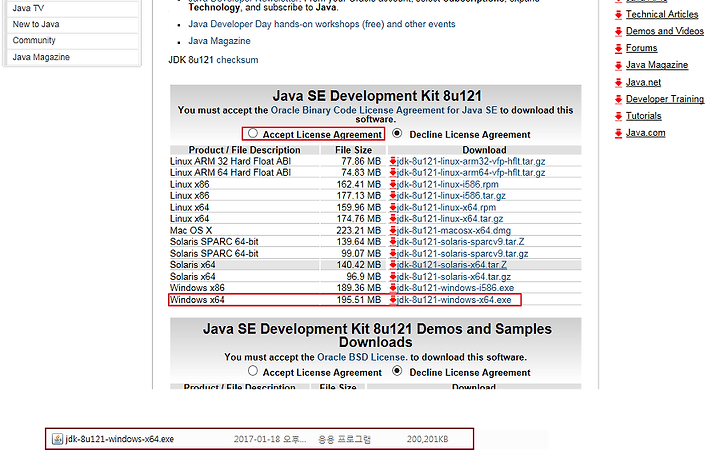Click red arrow icon beside Developer Training
This screenshot has height=466, width=720.
pos(619,100)
